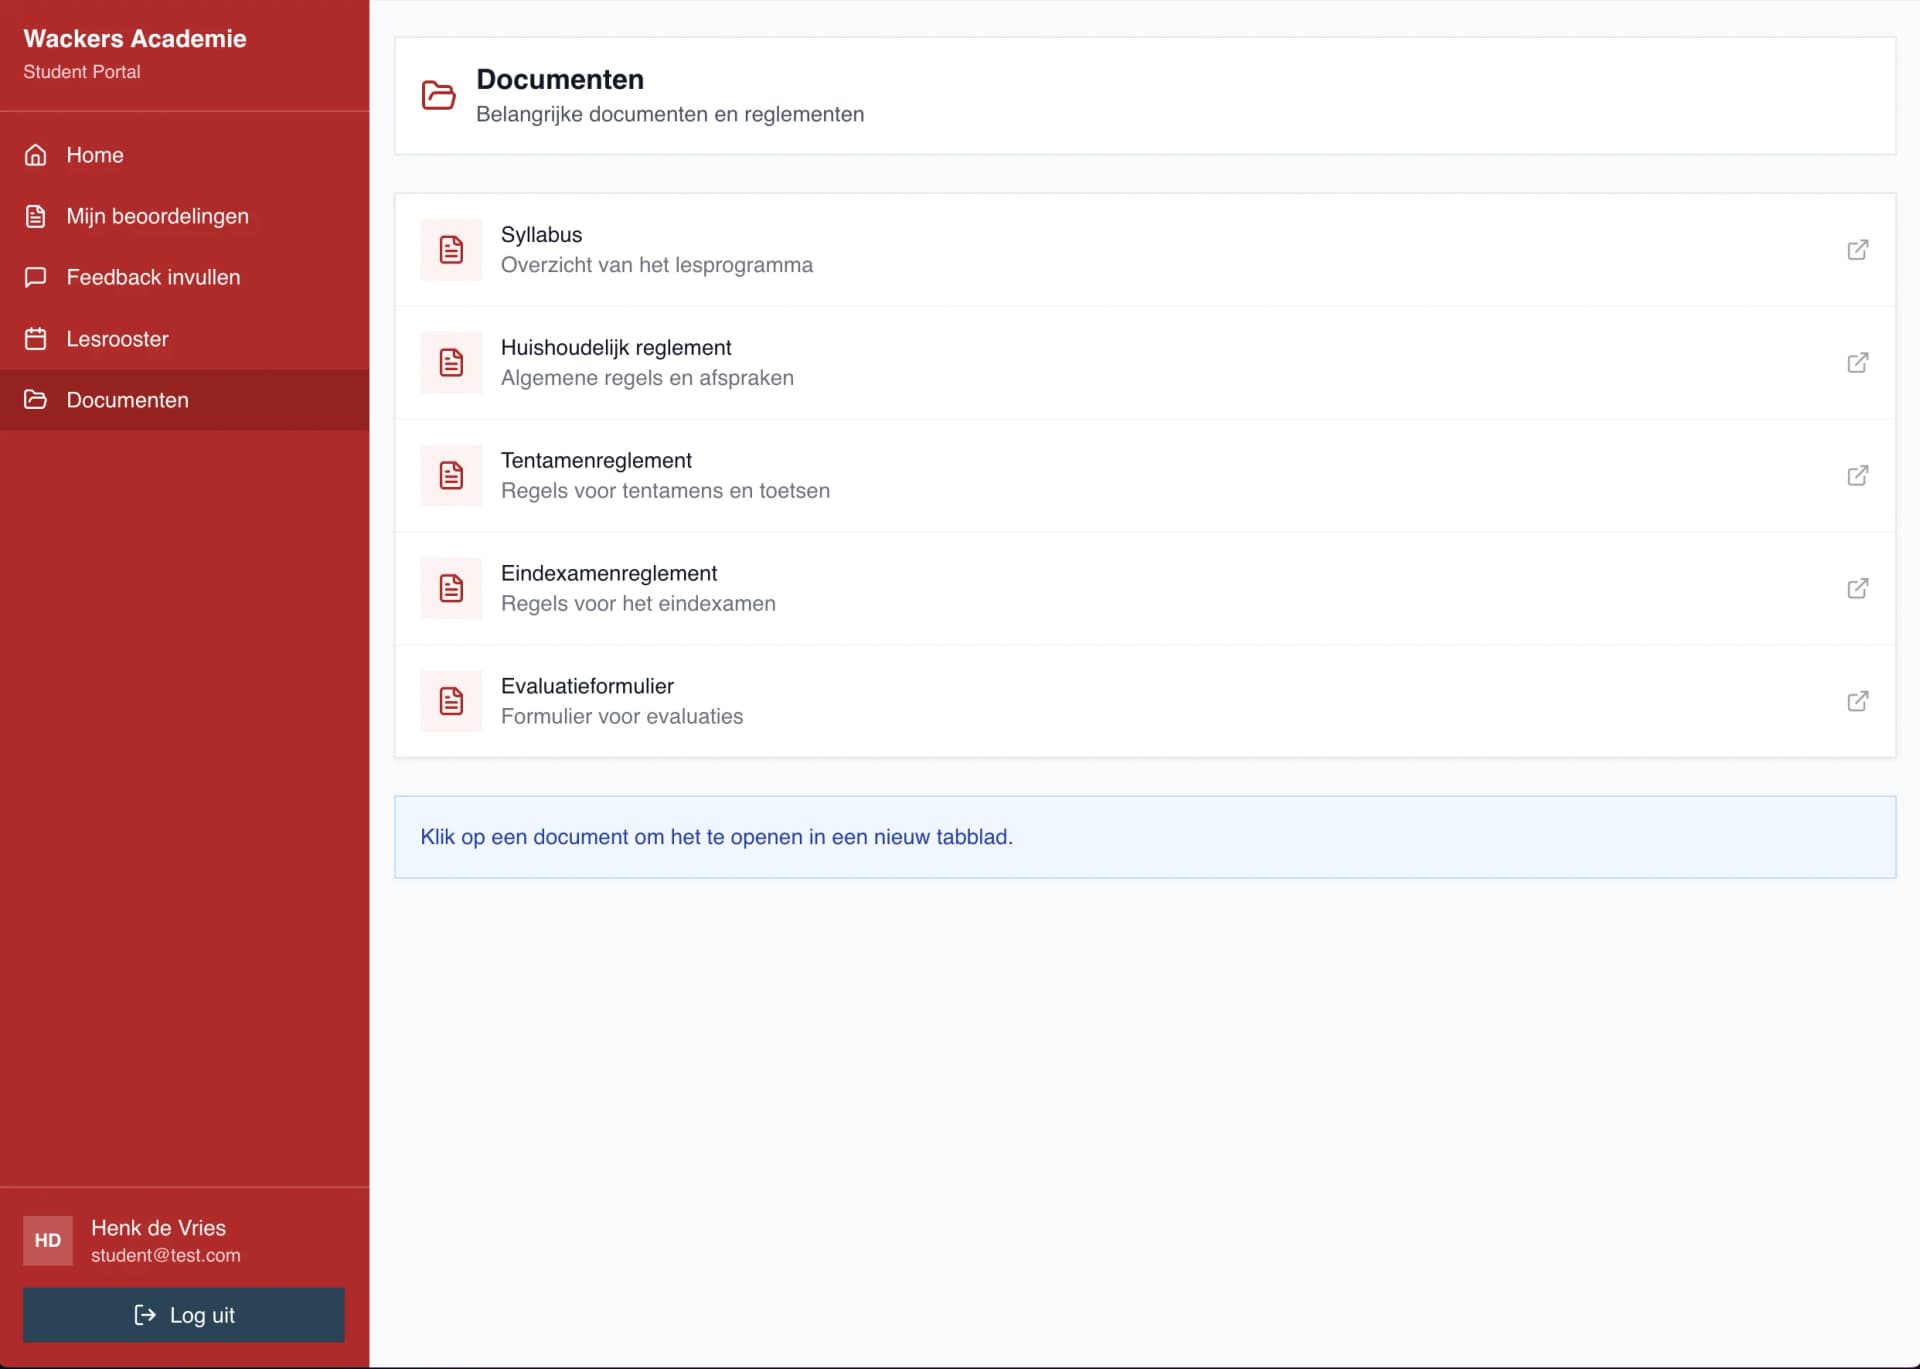Click the Huishoudelijk reglement document icon
Screen dimensions: 1920x1369
[x=451, y=362]
